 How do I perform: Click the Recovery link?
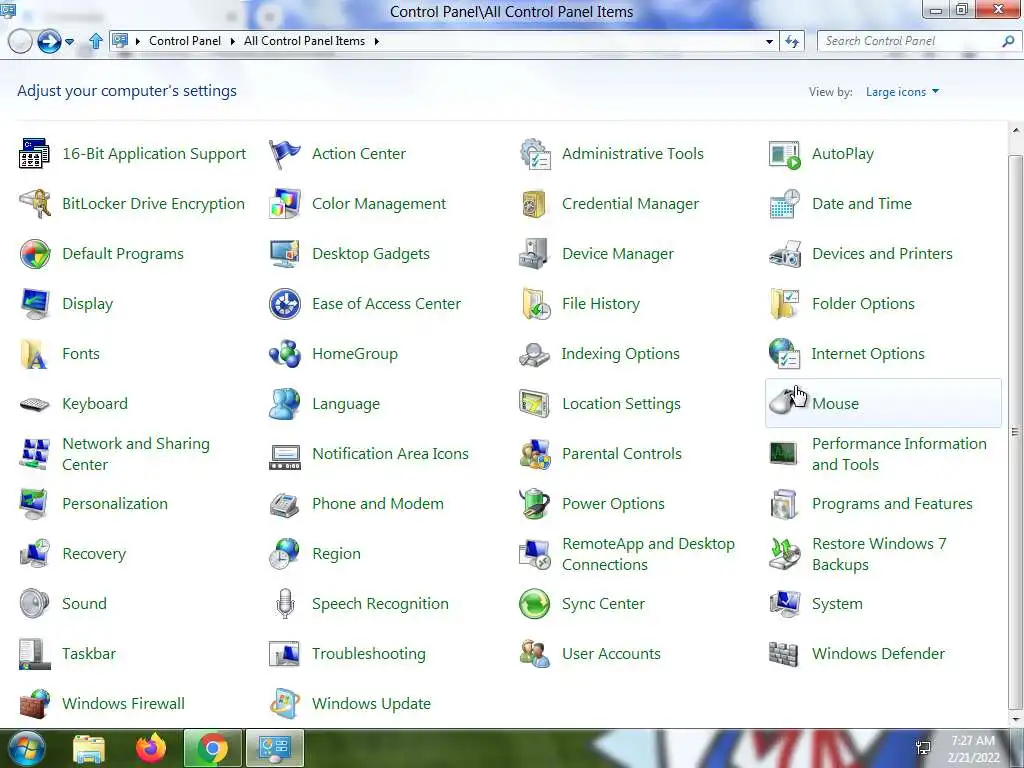pos(94,554)
